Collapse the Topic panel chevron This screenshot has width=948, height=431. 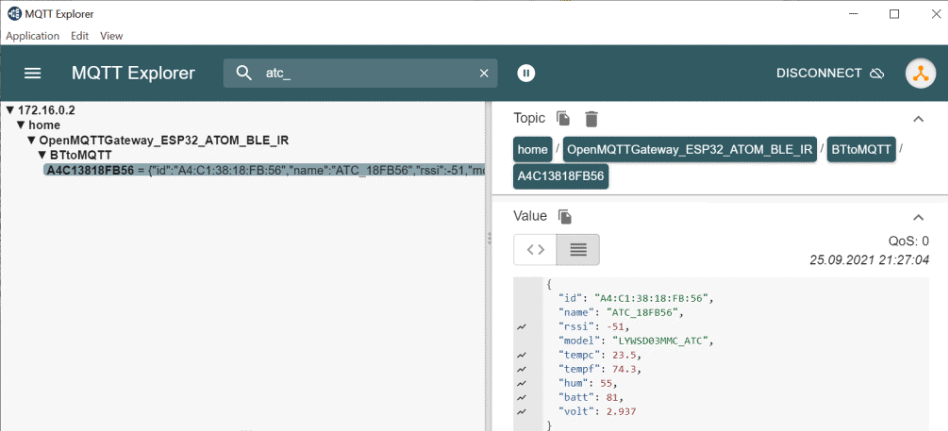pos(918,119)
